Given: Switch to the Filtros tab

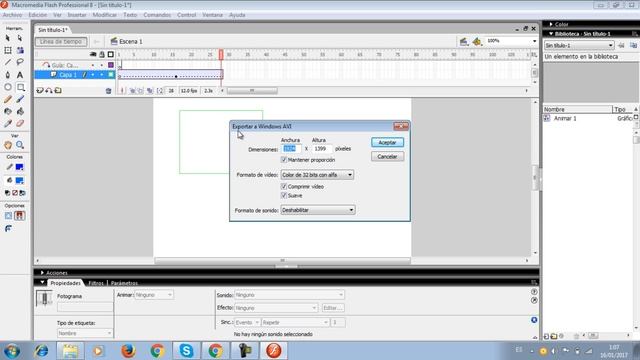Looking at the screenshot, I should tap(96, 283).
